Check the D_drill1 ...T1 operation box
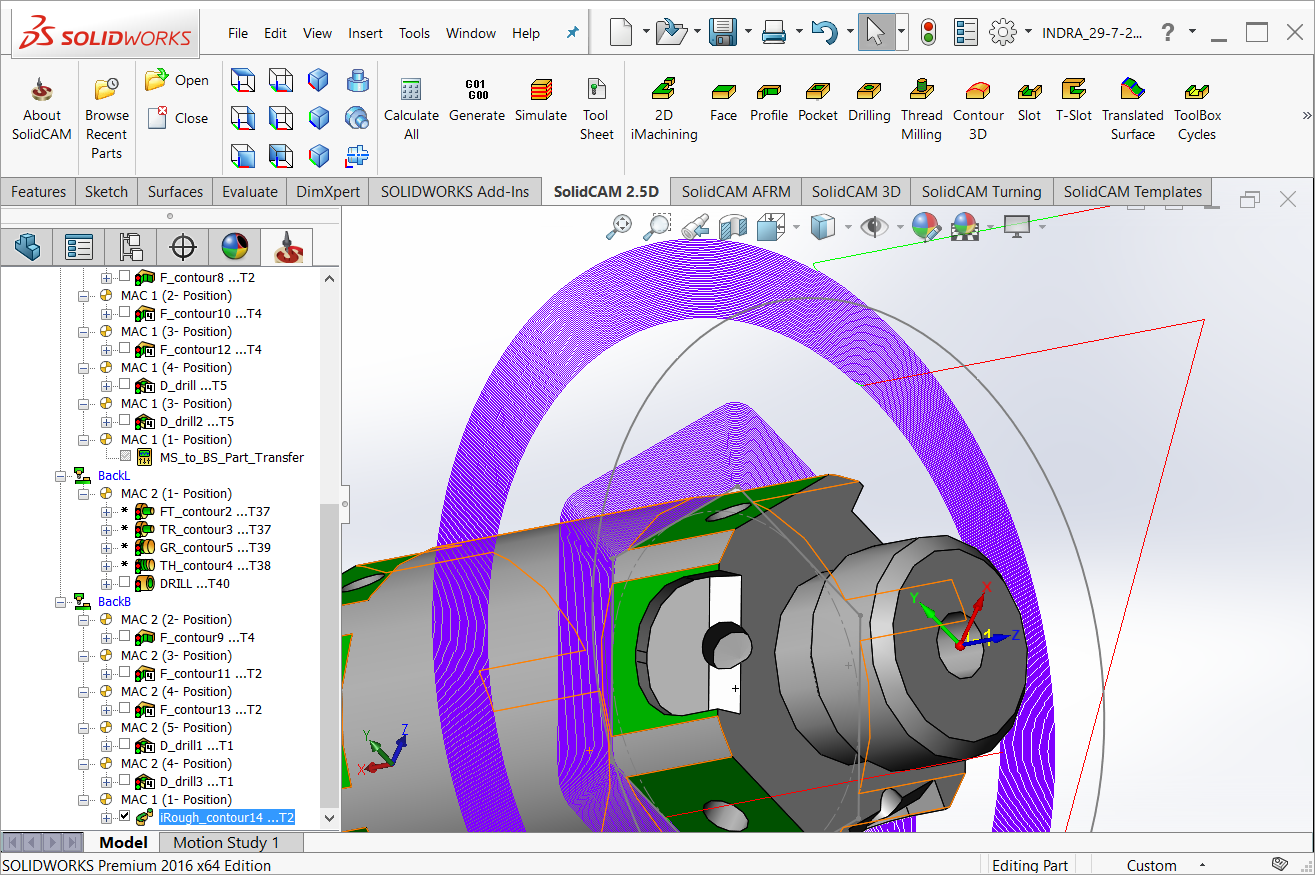Screen dimensions: 1315x875 (124, 745)
